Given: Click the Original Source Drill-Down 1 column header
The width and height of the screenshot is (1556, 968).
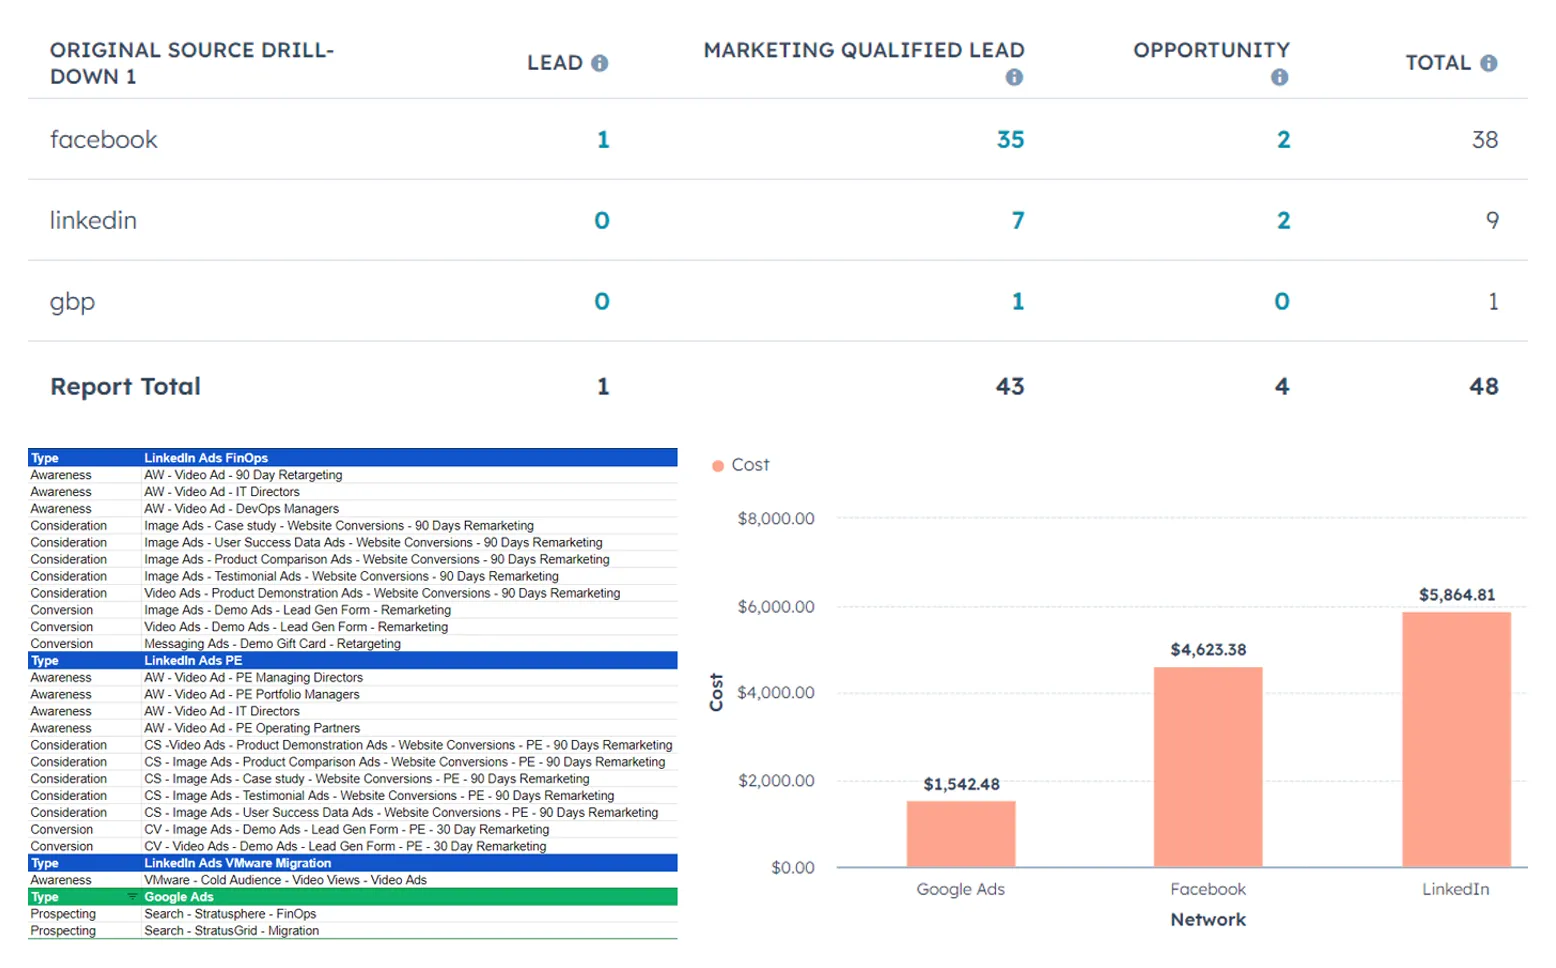Looking at the screenshot, I should click(x=192, y=63).
